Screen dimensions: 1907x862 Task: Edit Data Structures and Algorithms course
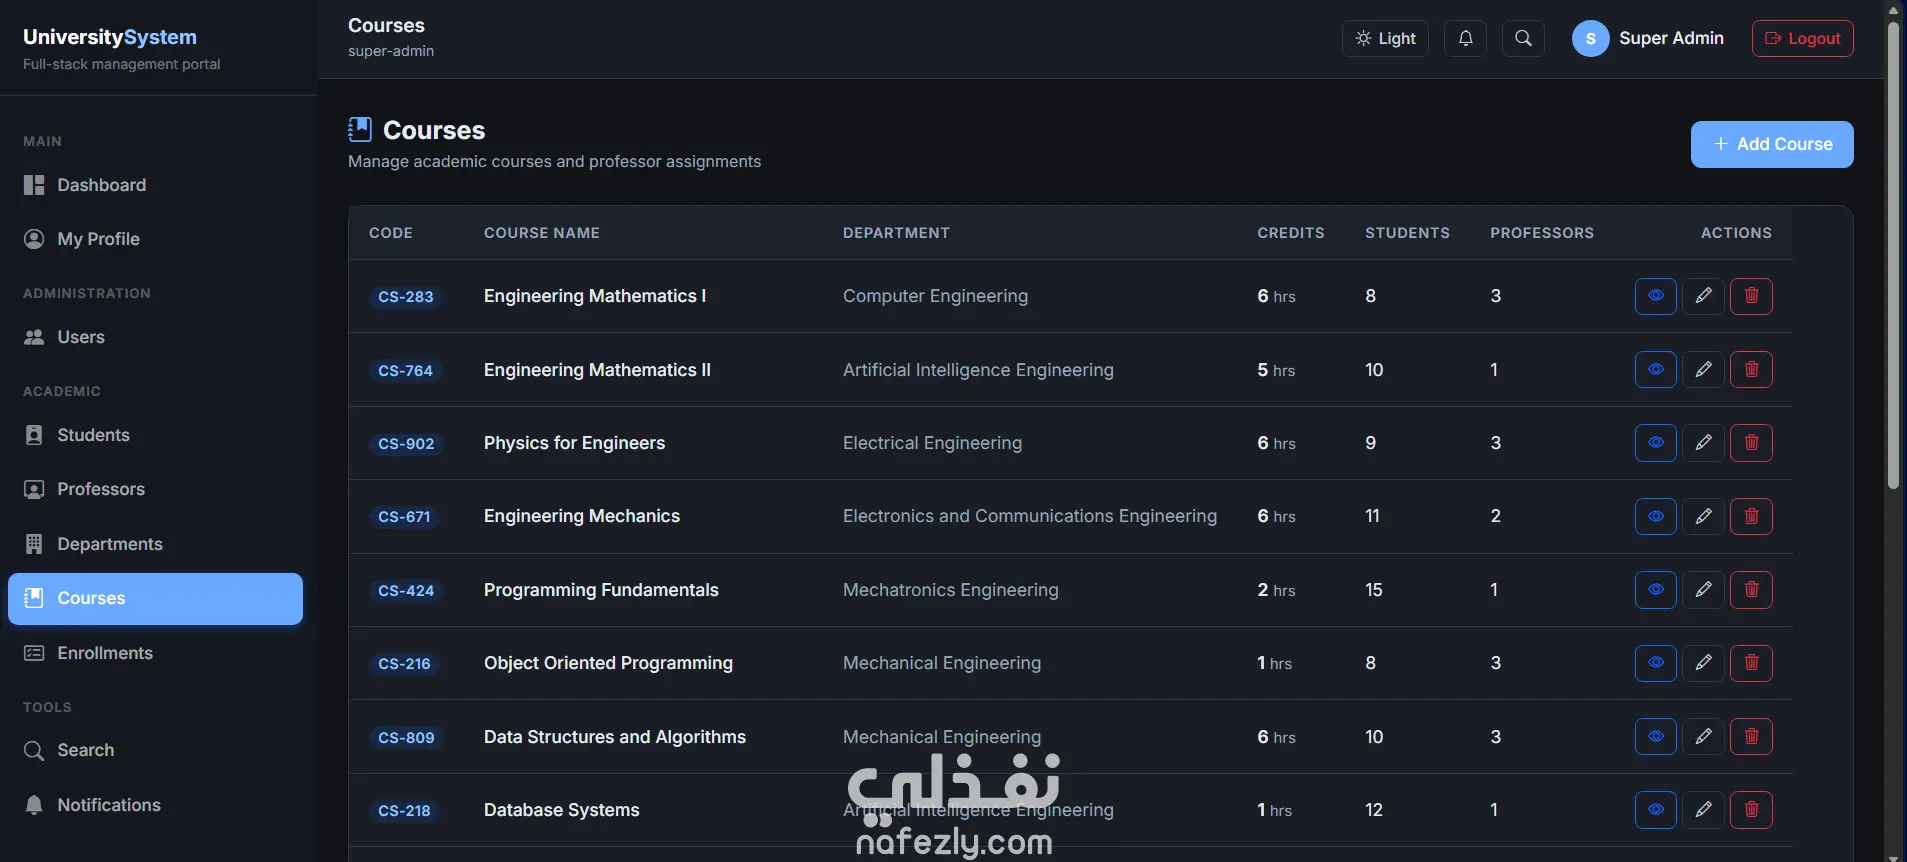[x=1703, y=737]
